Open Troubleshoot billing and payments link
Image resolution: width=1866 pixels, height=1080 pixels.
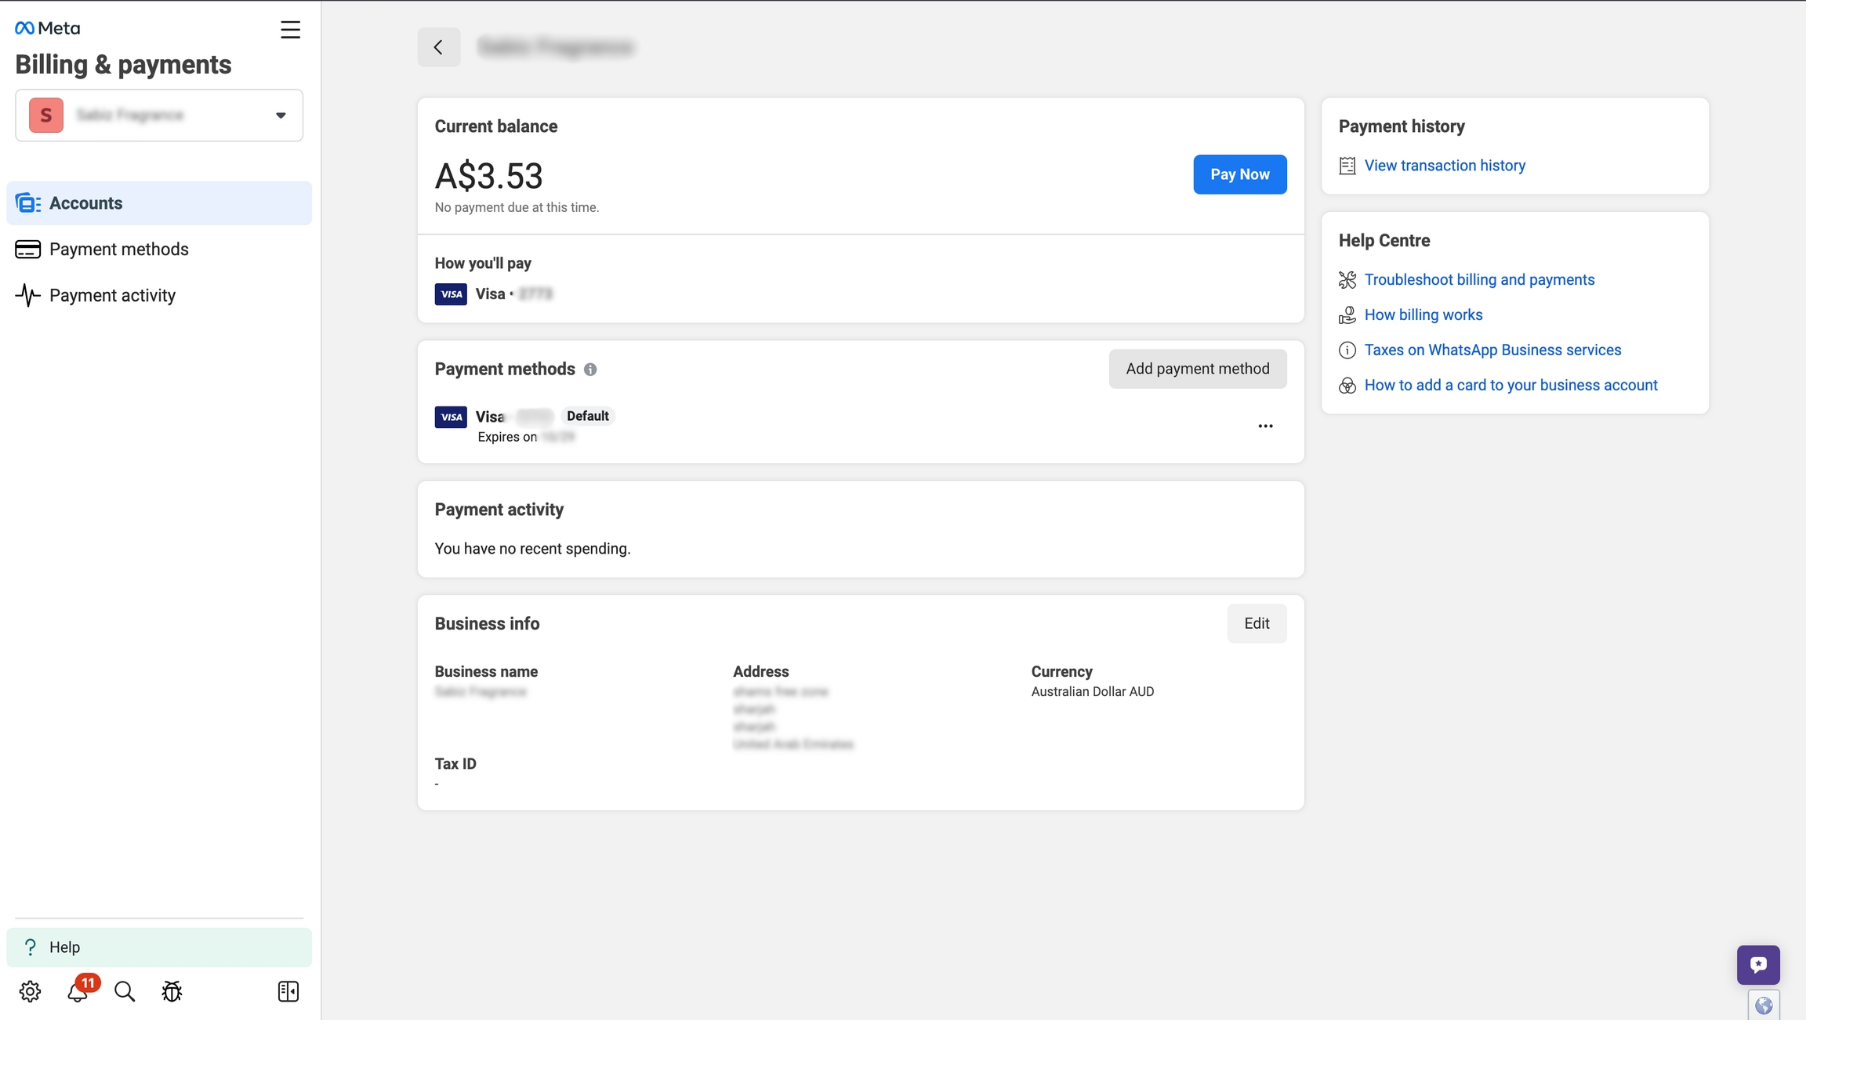point(1479,280)
